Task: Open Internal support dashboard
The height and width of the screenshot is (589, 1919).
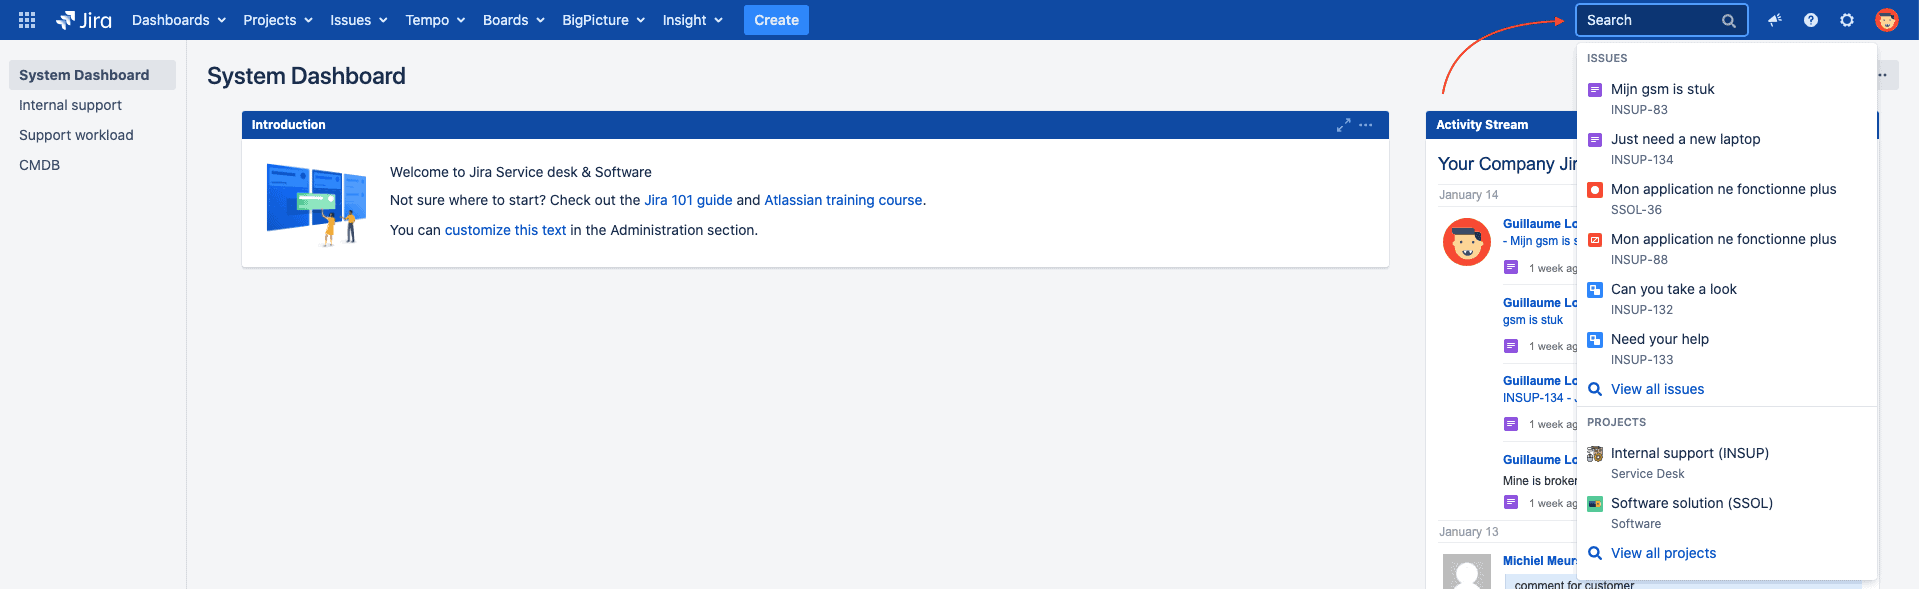Action: pos(70,105)
